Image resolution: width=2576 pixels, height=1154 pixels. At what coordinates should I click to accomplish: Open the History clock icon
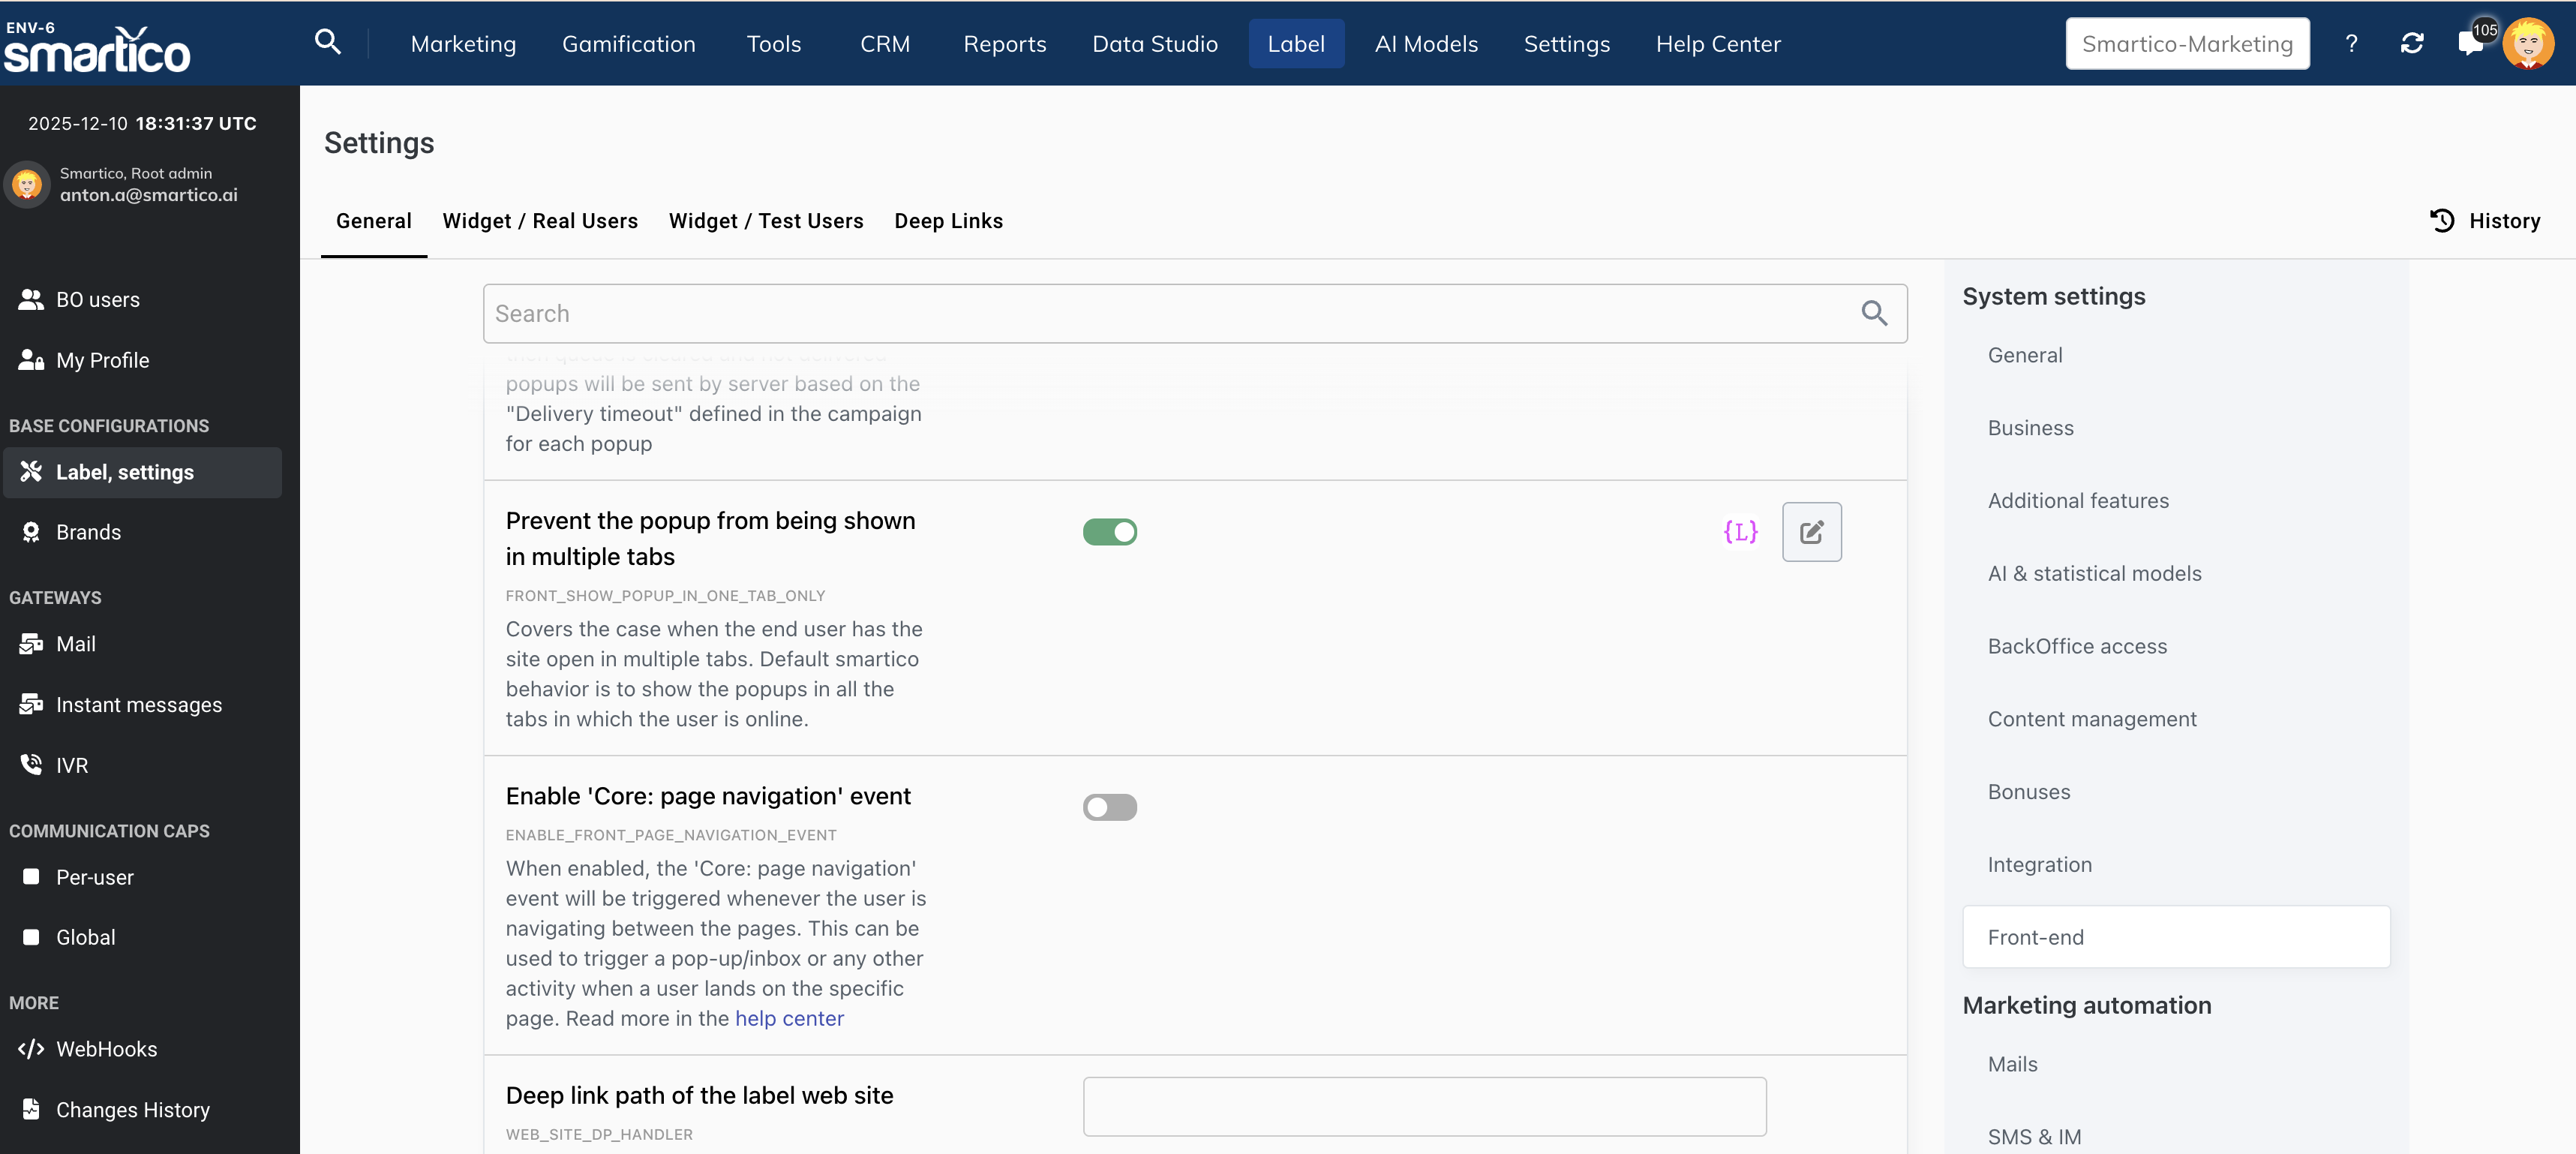point(2442,220)
